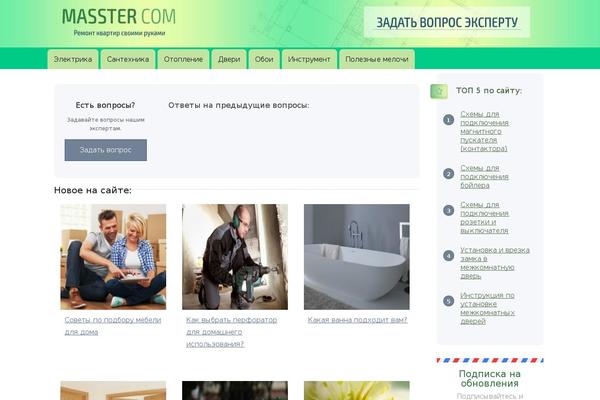Open the perforator choosing article link

click(x=231, y=332)
